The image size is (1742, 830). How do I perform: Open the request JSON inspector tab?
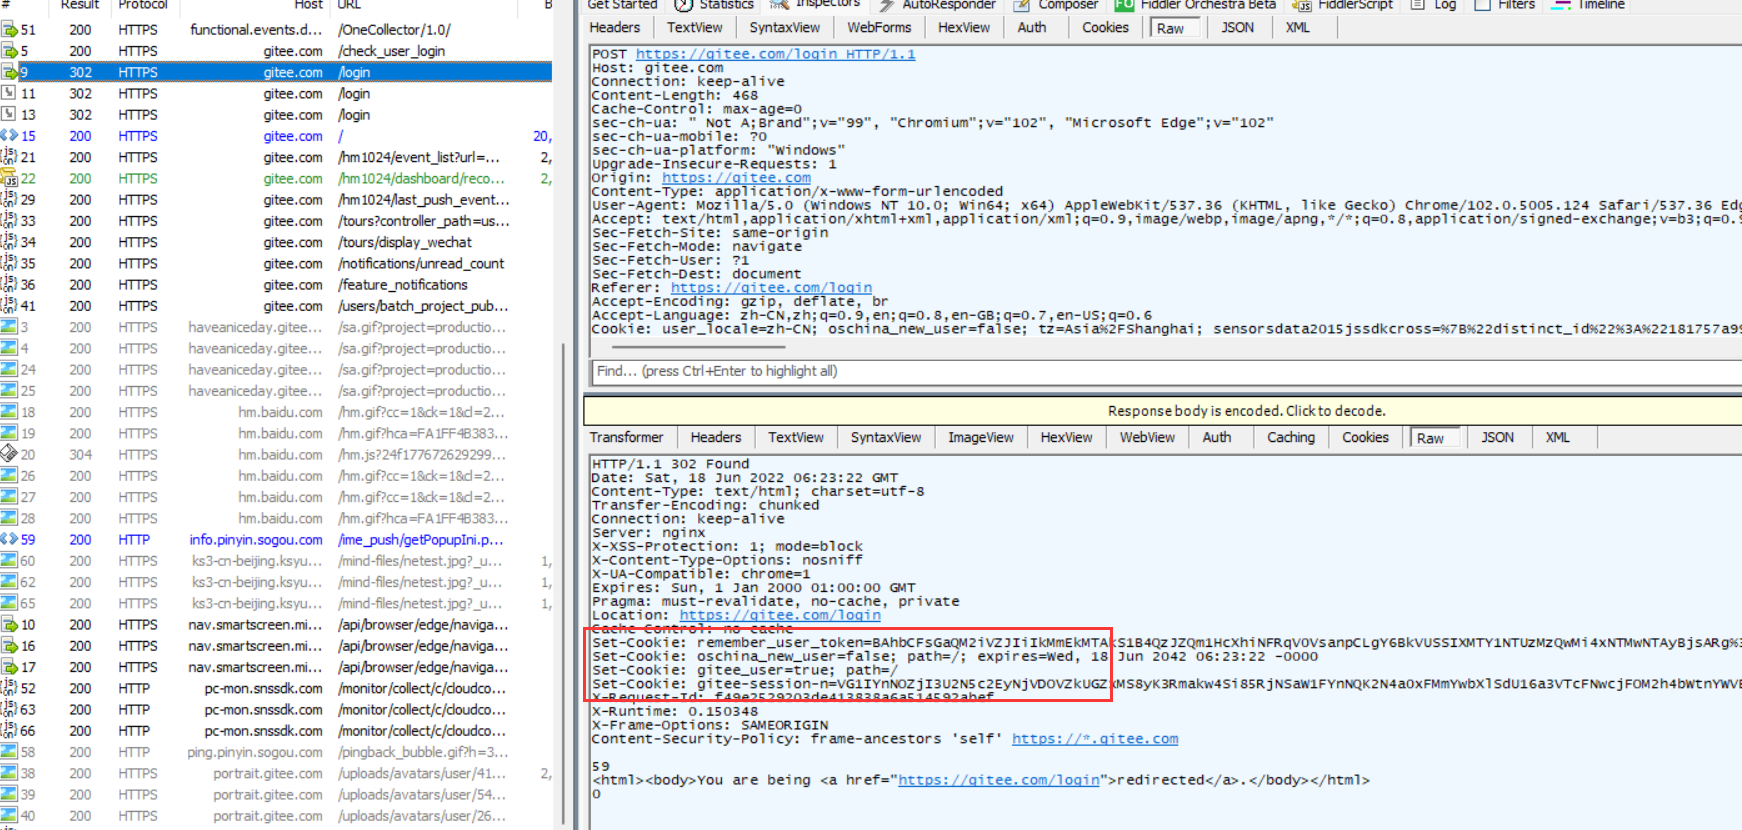click(x=1237, y=28)
